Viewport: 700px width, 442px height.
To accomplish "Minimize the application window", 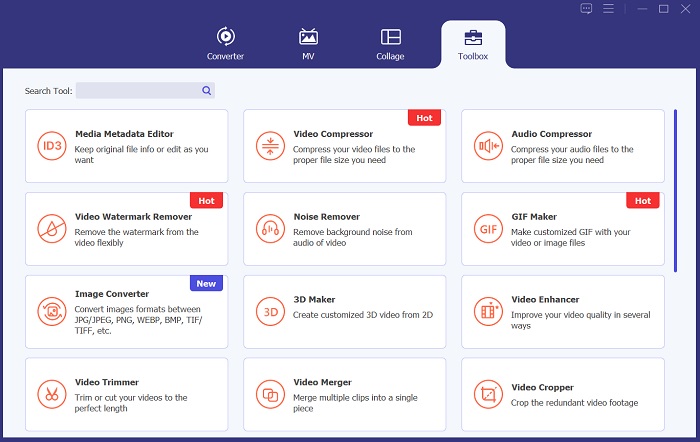I will [642, 8].
